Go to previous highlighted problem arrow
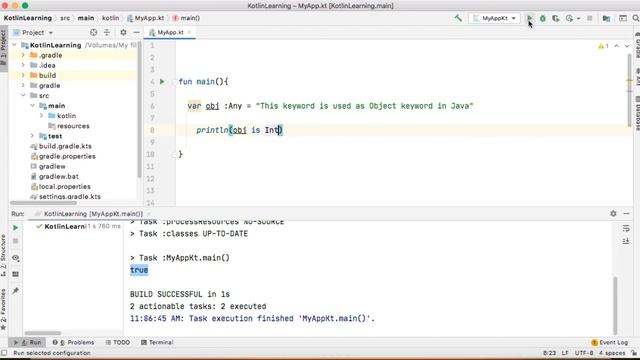 (617, 46)
